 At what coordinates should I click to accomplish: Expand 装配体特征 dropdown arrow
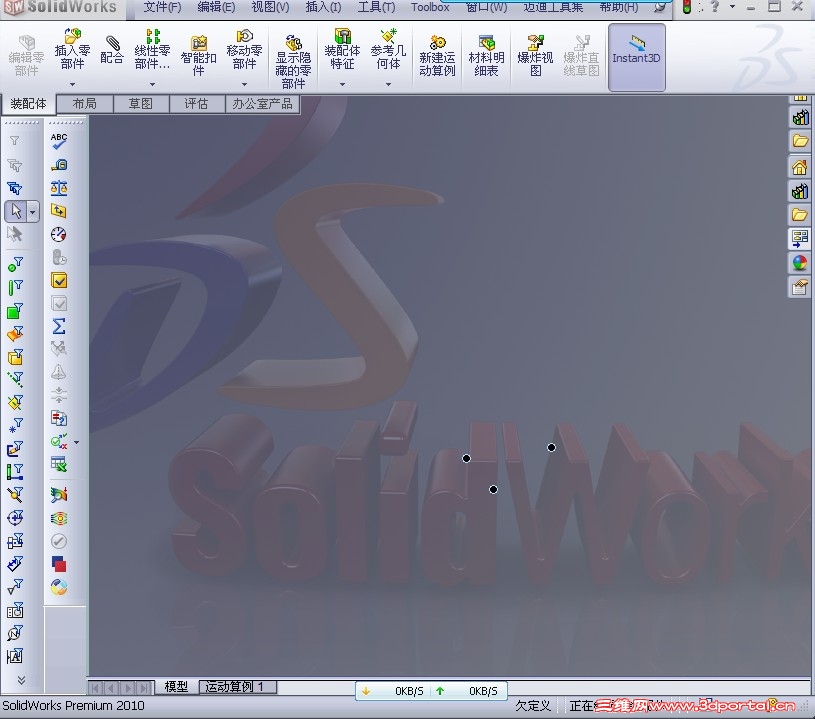342,84
